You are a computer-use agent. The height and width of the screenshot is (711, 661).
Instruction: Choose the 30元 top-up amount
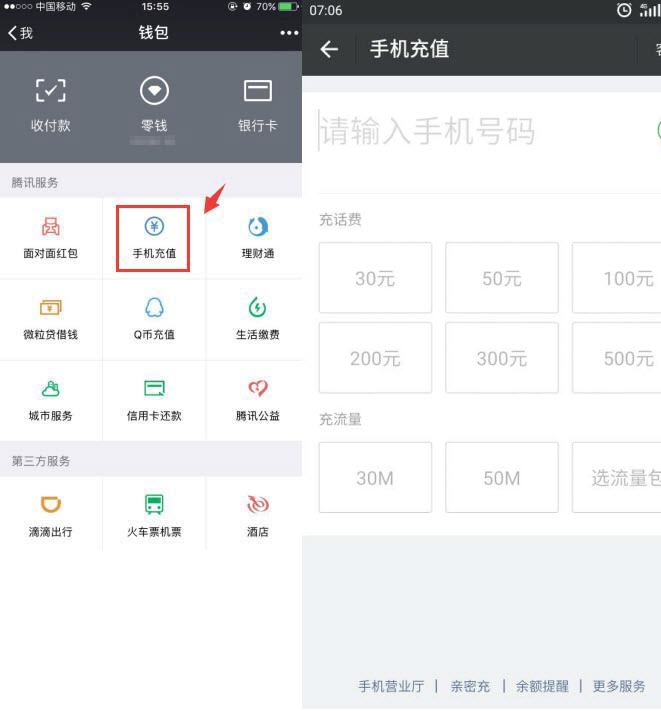click(375, 278)
